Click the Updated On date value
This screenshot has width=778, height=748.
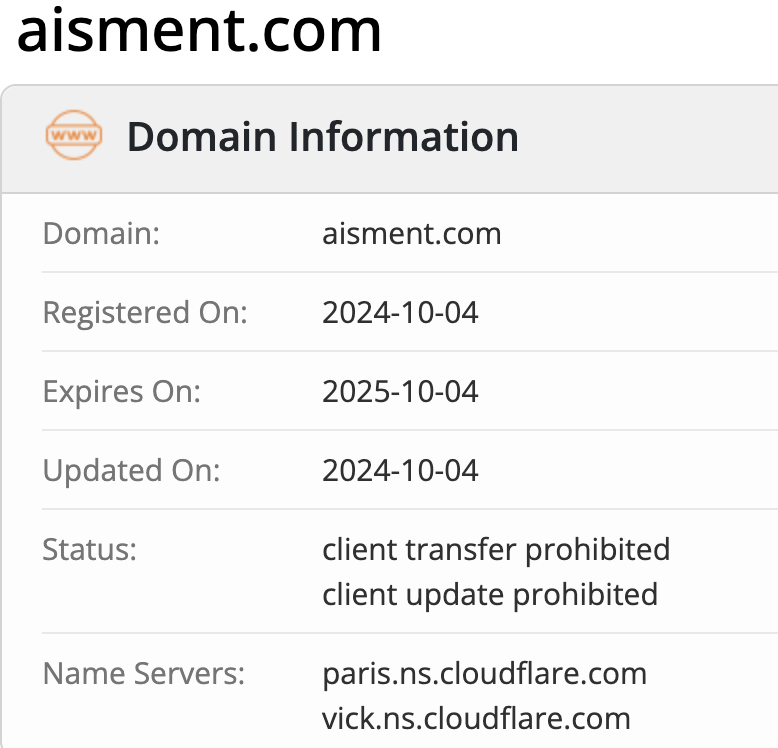(x=400, y=470)
